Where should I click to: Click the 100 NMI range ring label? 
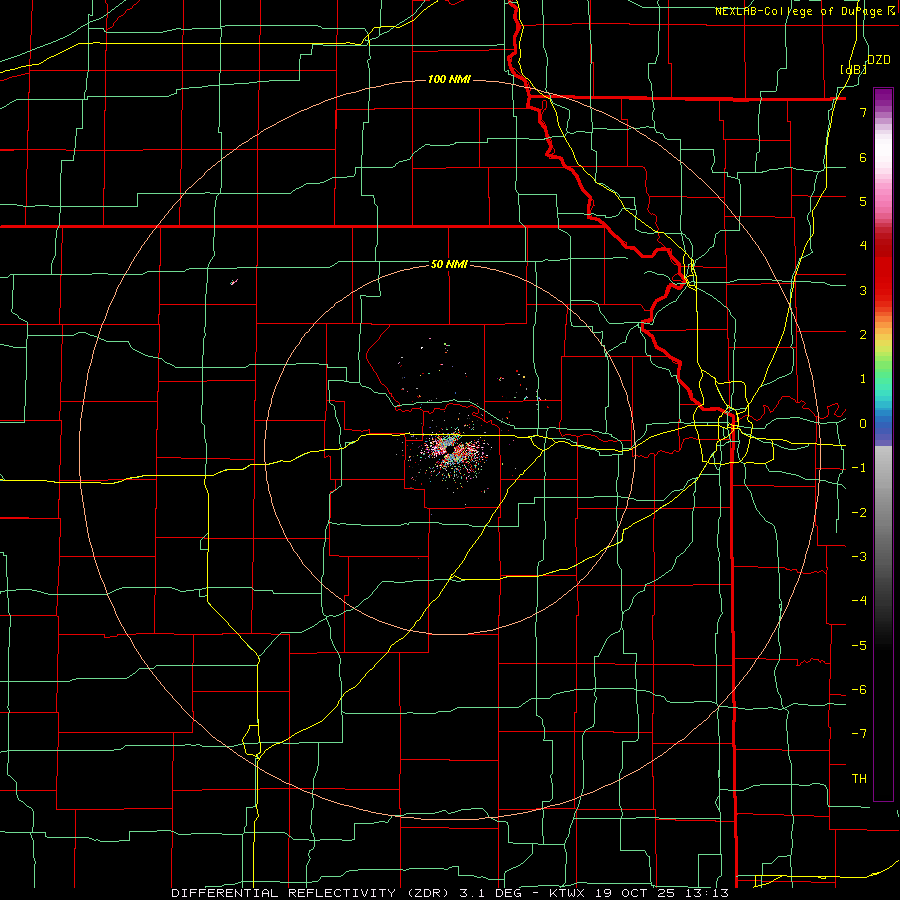(449, 79)
